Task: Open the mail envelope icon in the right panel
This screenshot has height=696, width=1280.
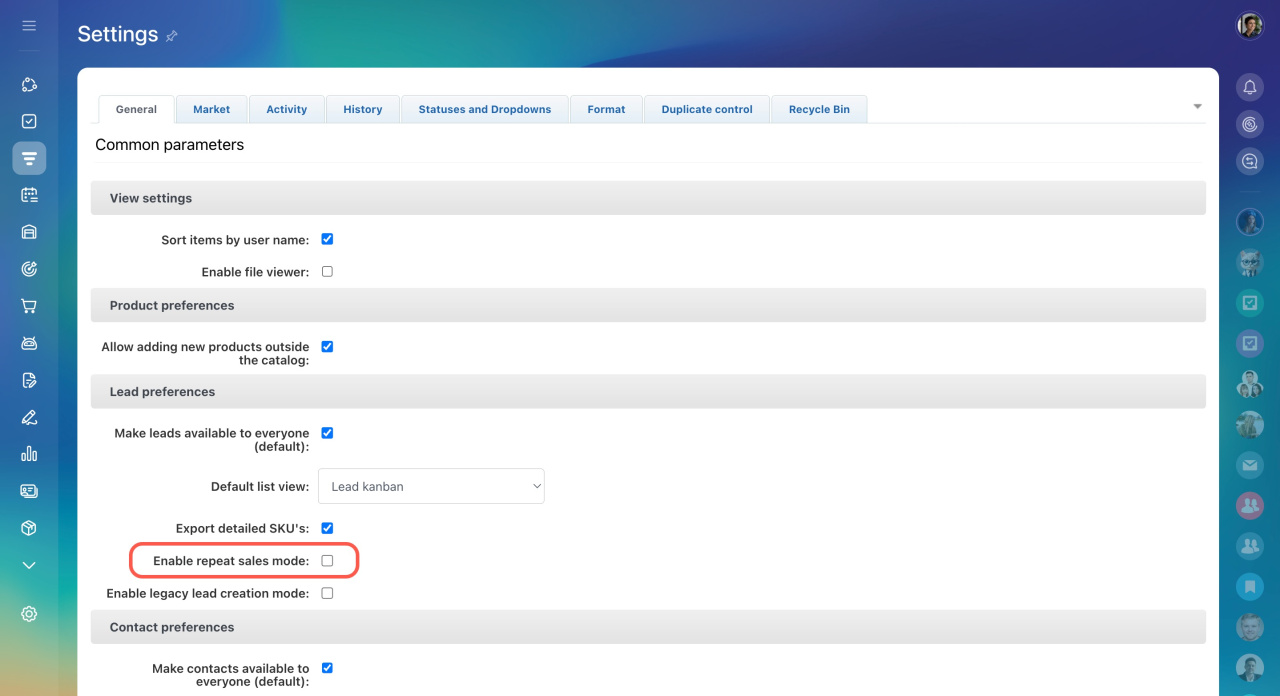Action: 1249,465
